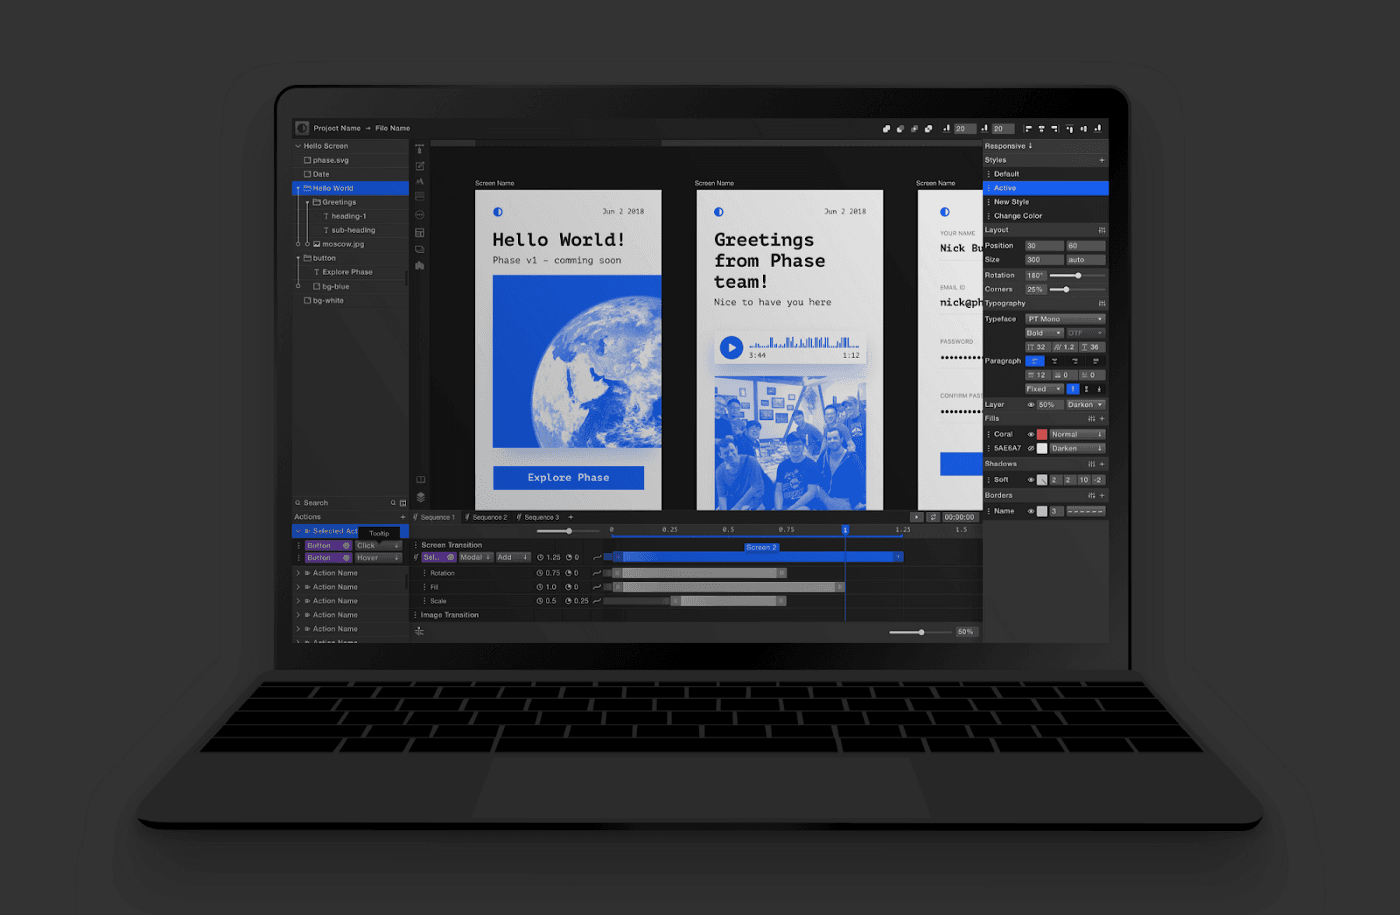Add a new action with the Actions plus

[x=403, y=517]
